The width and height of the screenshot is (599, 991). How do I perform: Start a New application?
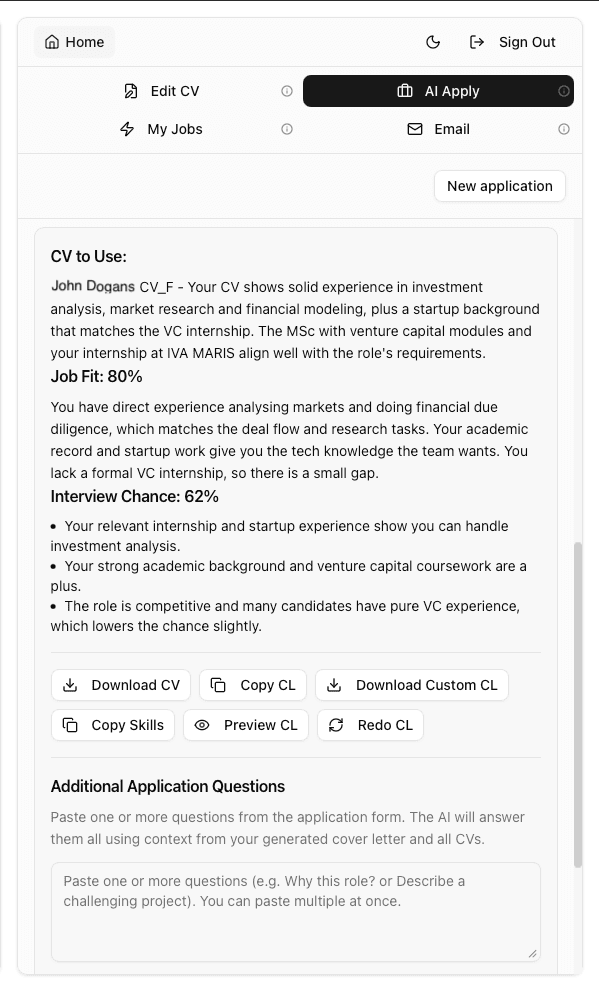(x=499, y=186)
